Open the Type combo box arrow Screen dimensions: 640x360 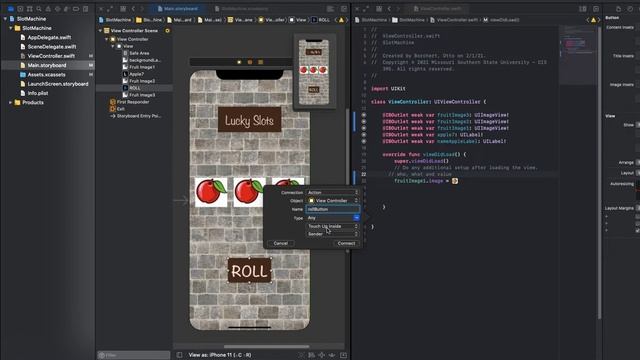356,218
